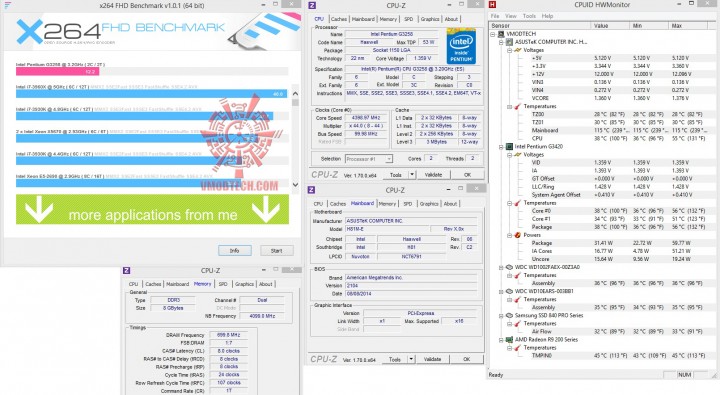
Task: Click the x264 FHD Benchmark title bar icon
Action: coord(7,6)
